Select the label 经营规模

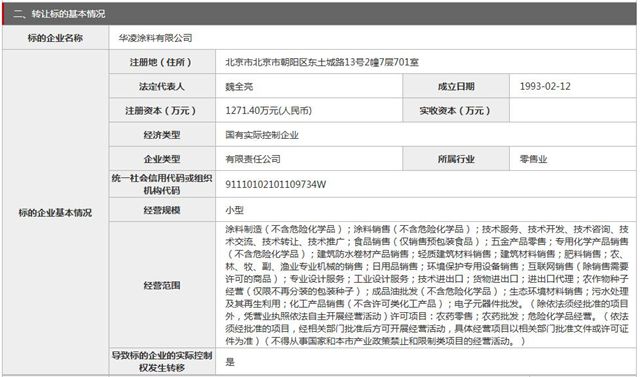click(162, 210)
